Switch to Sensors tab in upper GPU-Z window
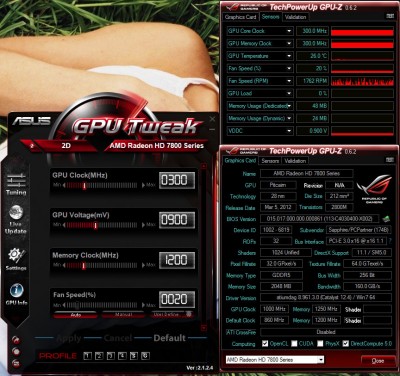The image size is (400, 376). [x=270, y=16]
